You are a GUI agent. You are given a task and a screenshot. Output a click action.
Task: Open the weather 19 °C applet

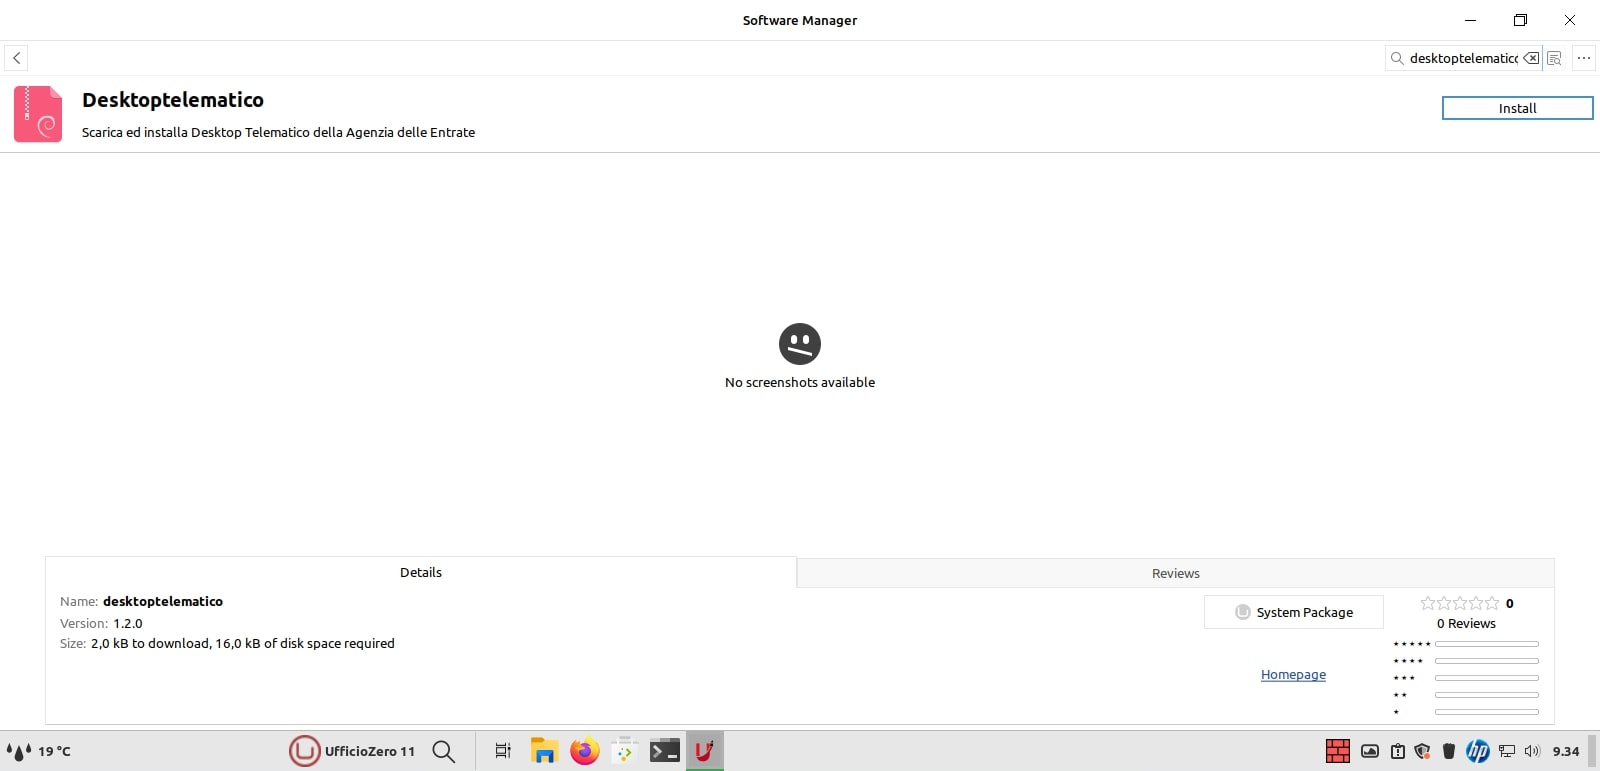(39, 751)
